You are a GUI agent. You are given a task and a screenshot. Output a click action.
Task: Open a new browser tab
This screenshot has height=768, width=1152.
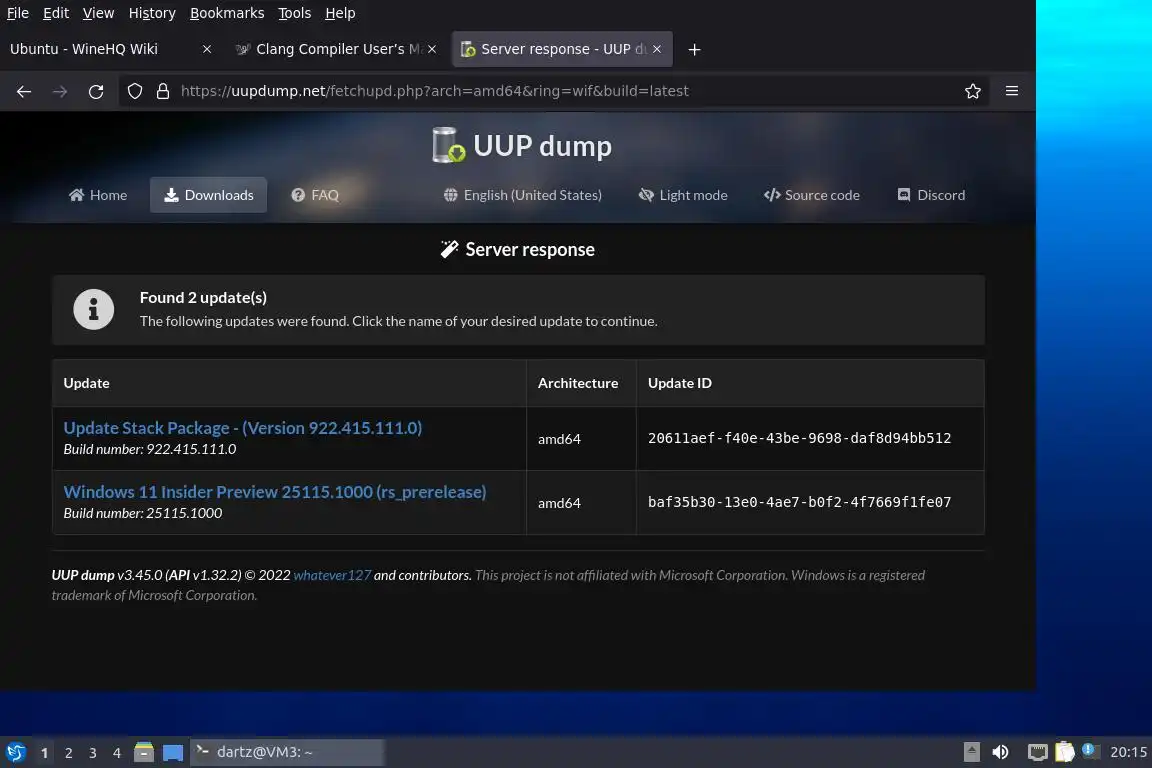click(694, 49)
